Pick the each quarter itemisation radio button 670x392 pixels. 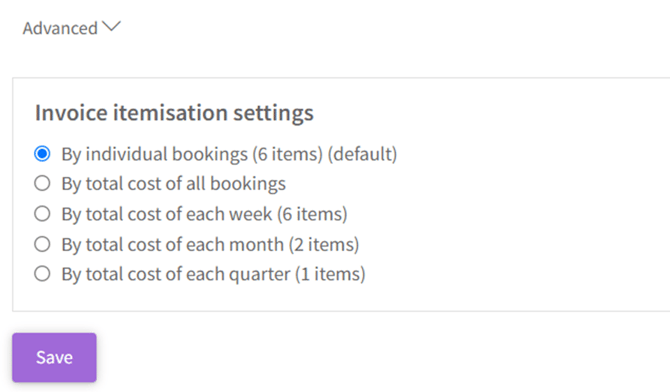point(42,274)
